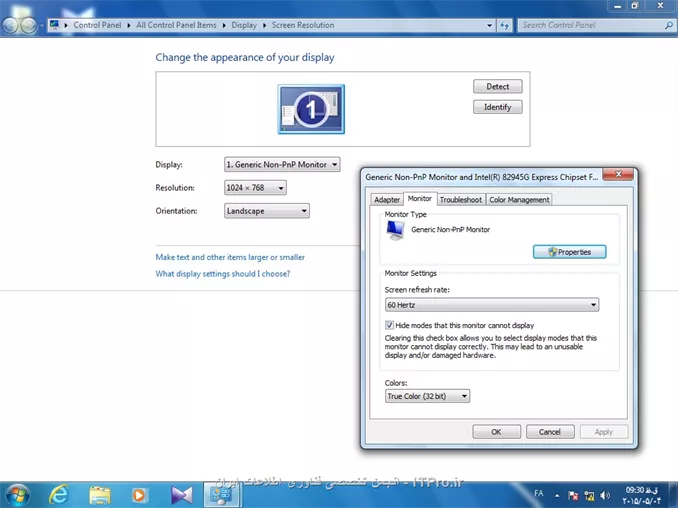
Task: Click All Control Panel Items breadcrumb
Action: coord(176,25)
